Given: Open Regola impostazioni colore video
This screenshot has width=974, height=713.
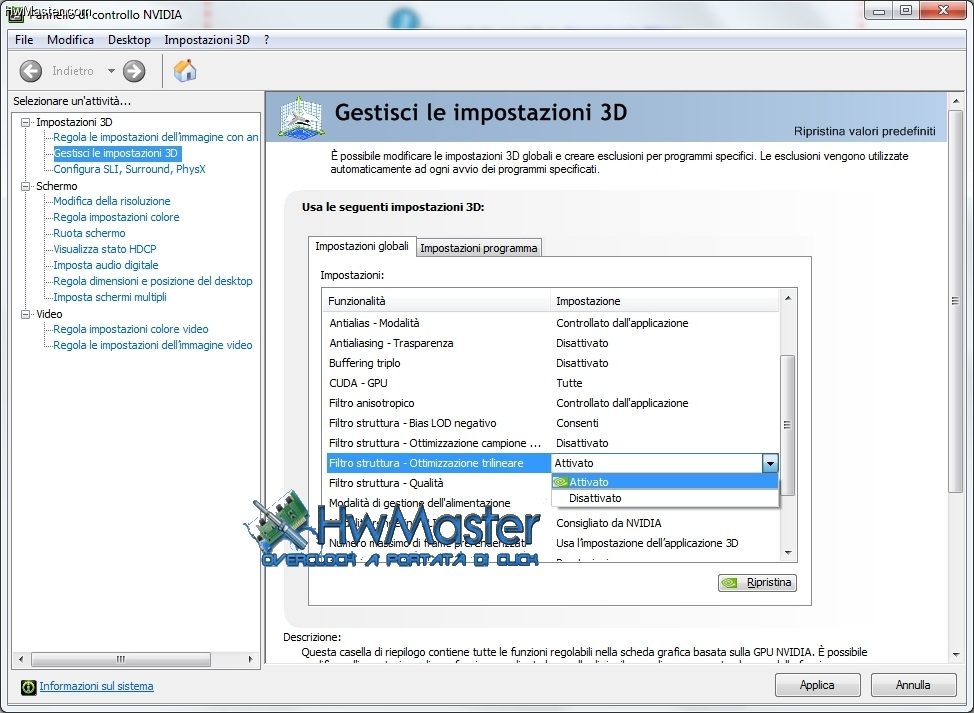Looking at the screenshot, I should [x=131, y=329].
